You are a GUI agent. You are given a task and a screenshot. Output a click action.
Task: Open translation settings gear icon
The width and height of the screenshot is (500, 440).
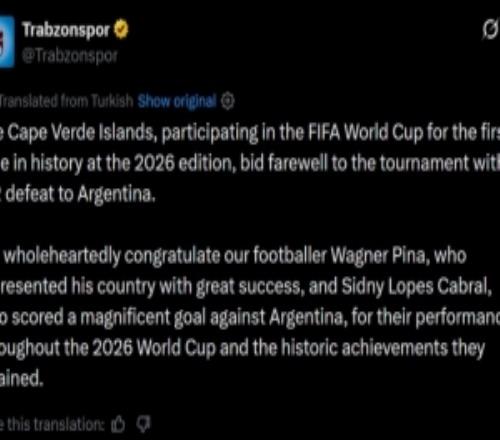coord(228,101)
